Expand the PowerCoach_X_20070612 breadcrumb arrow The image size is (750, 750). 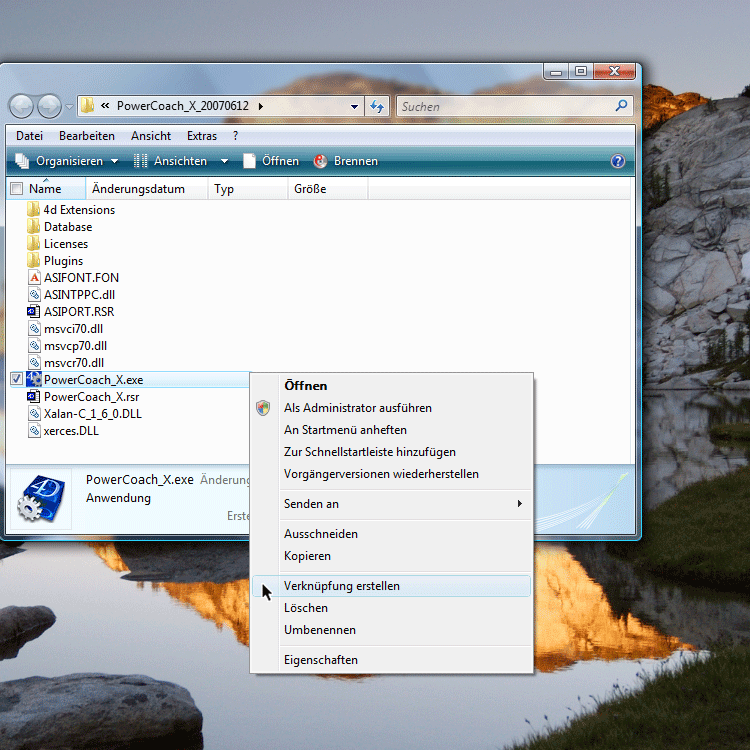coord(261,106)
